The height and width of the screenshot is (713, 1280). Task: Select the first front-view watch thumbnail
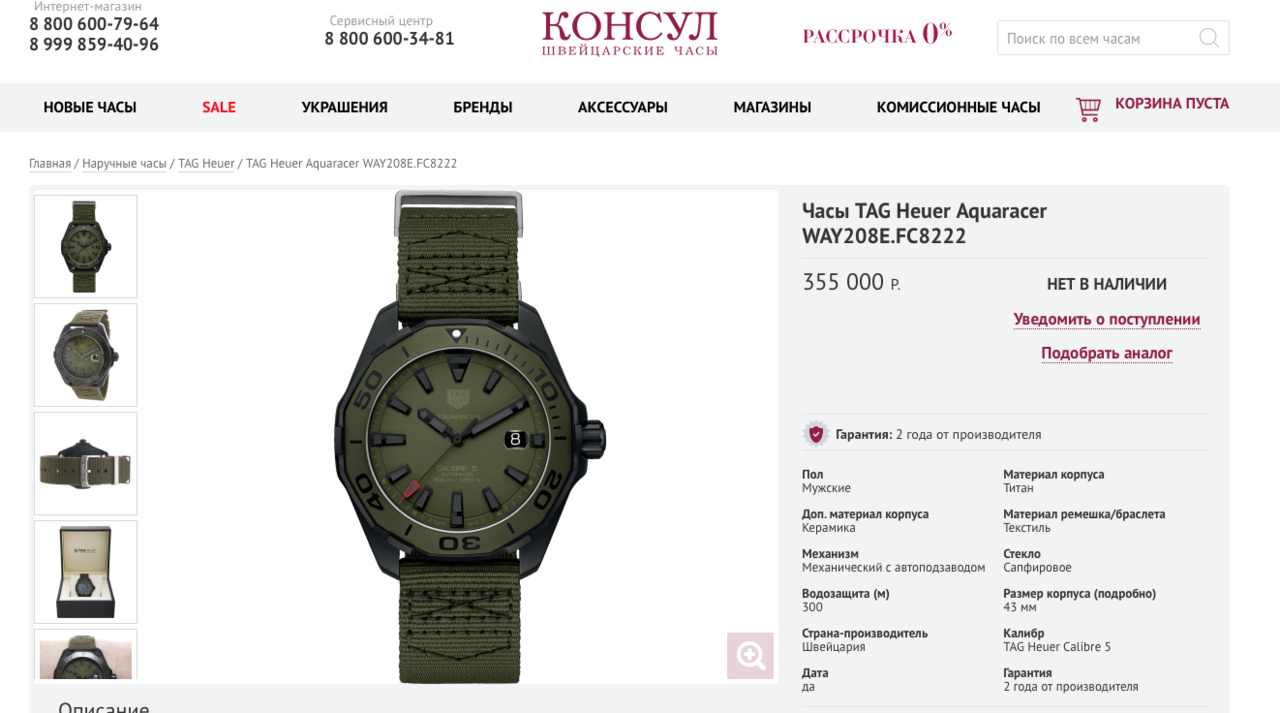[86, 246]
